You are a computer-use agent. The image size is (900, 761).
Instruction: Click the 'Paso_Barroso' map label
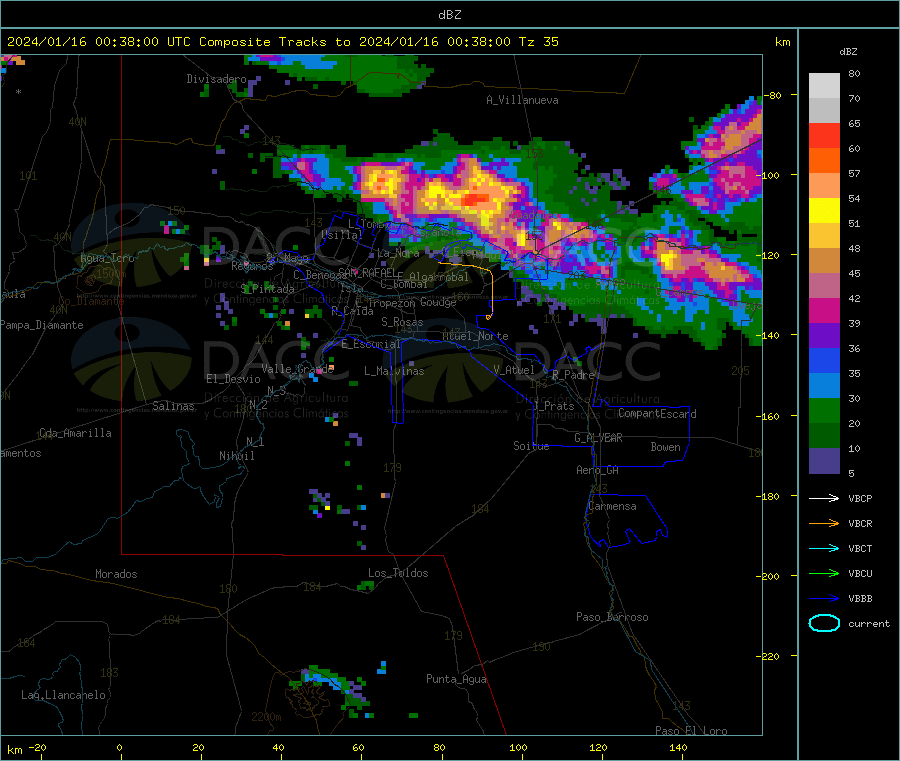pyautogui.click(x=612, y=617)
